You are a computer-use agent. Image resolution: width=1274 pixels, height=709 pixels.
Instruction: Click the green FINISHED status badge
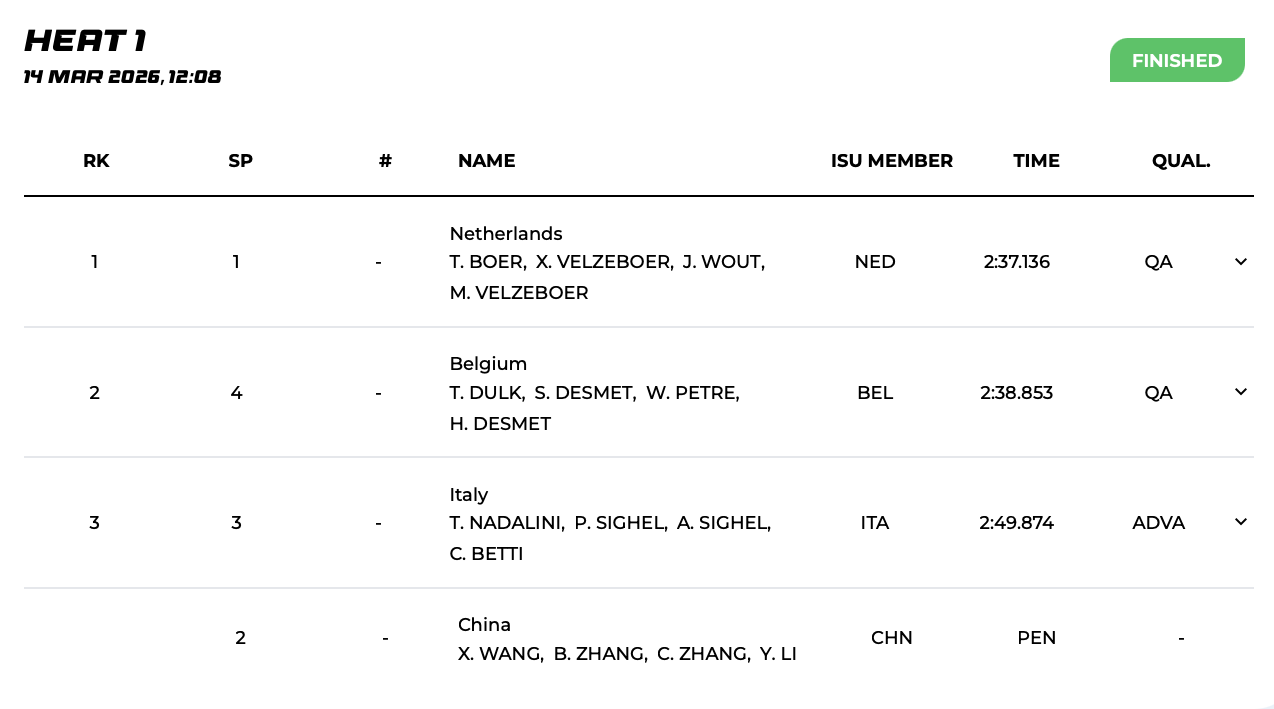1176,61
